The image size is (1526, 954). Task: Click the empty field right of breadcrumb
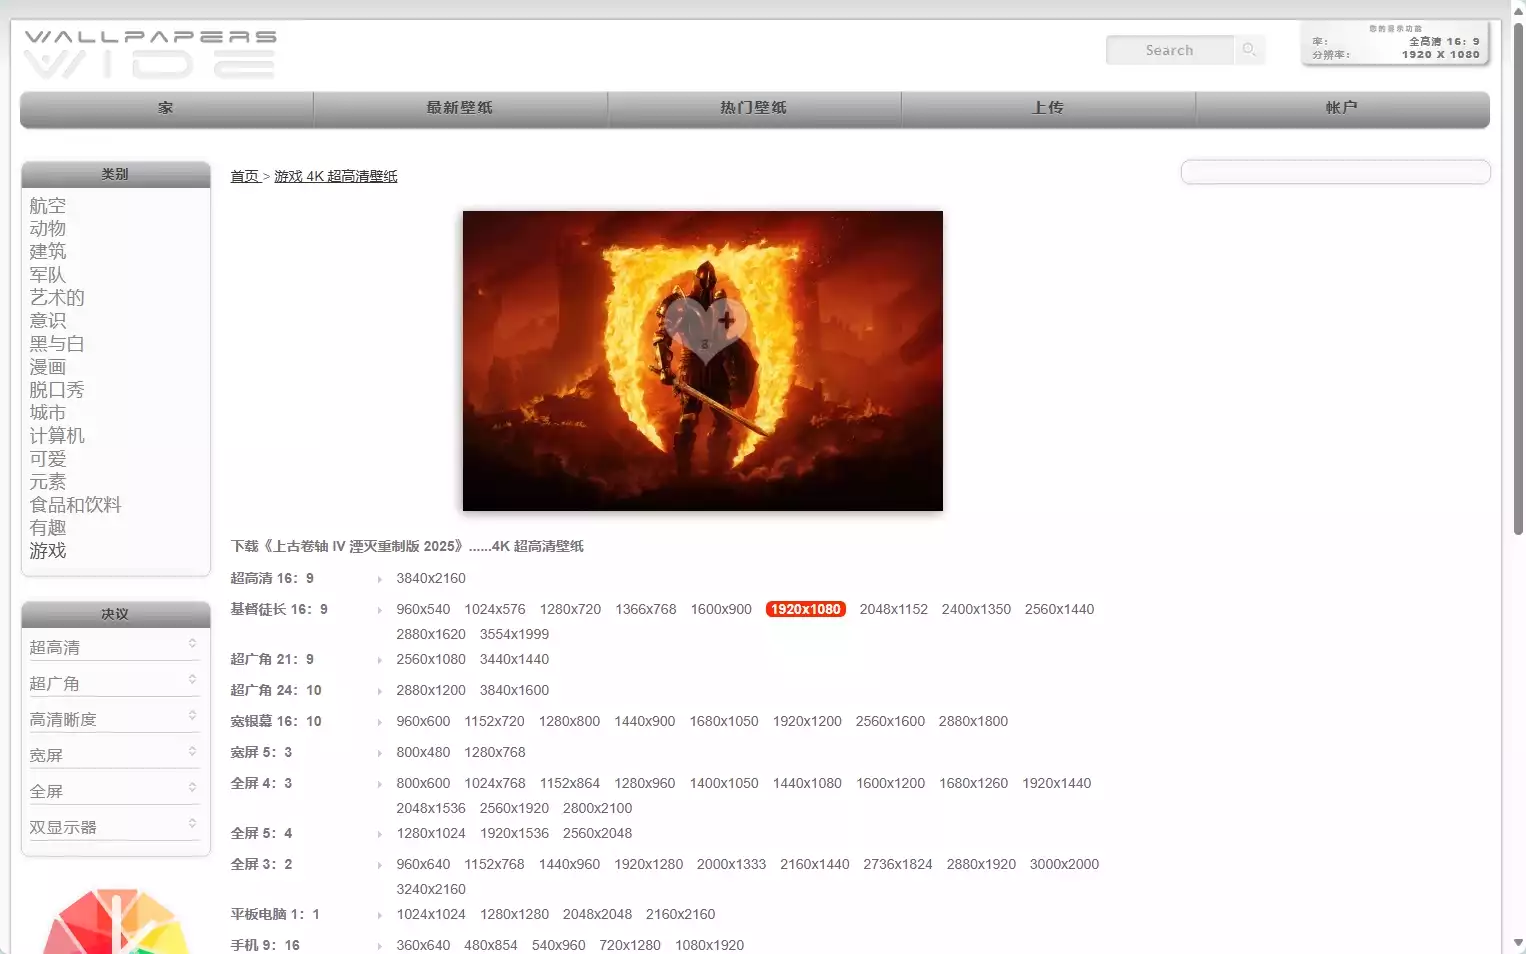(1336, 172)
